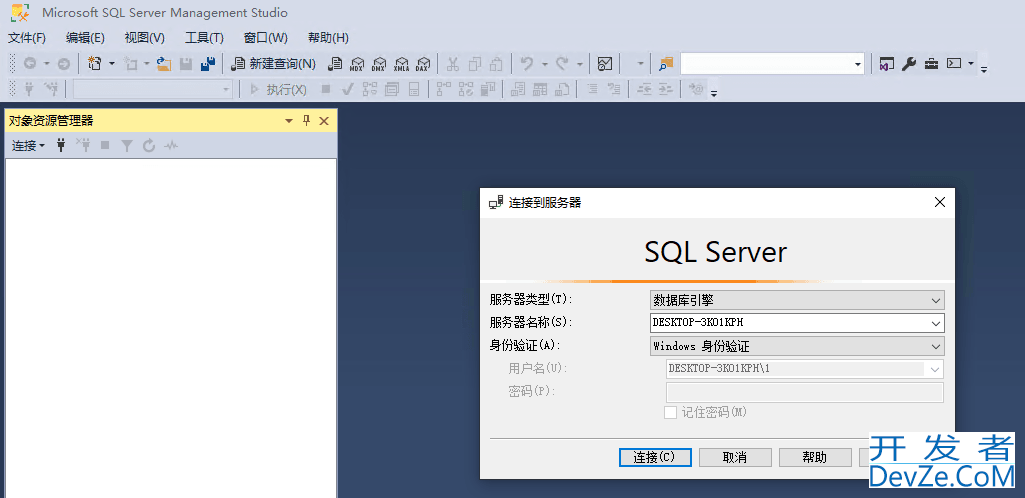The width and height of the screenshot is (1025, 498).
Task: Click the DMX query icon
Action: click(x=379, y=64)
